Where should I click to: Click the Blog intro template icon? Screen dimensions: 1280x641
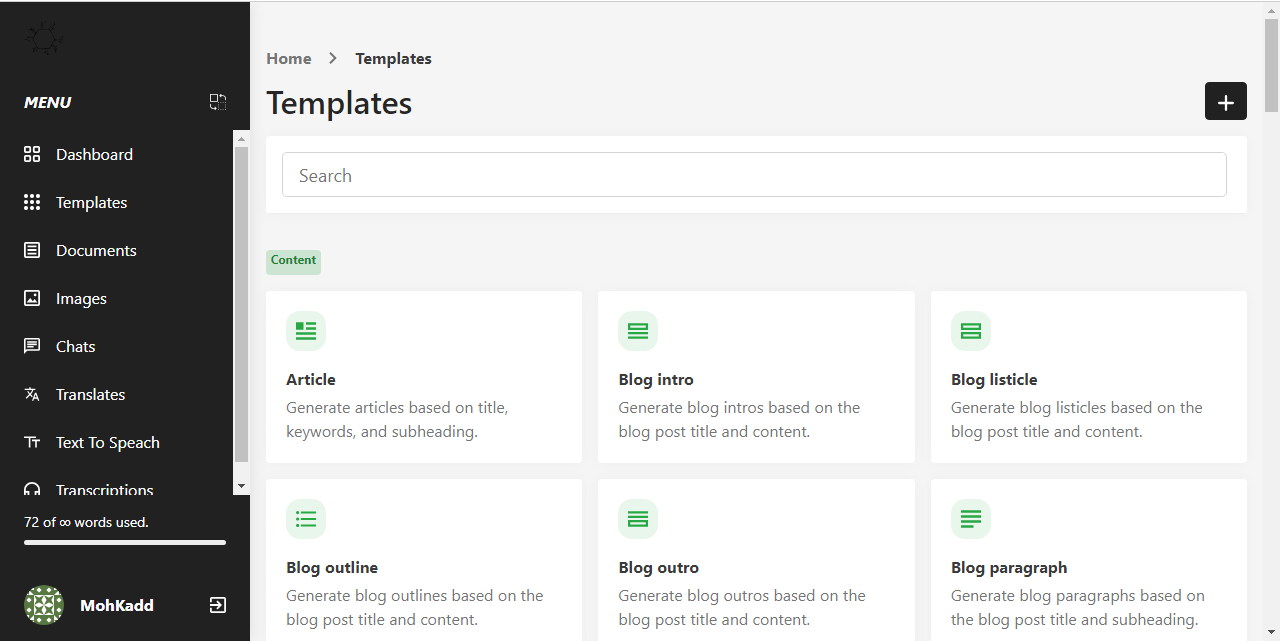click(638, 331)
